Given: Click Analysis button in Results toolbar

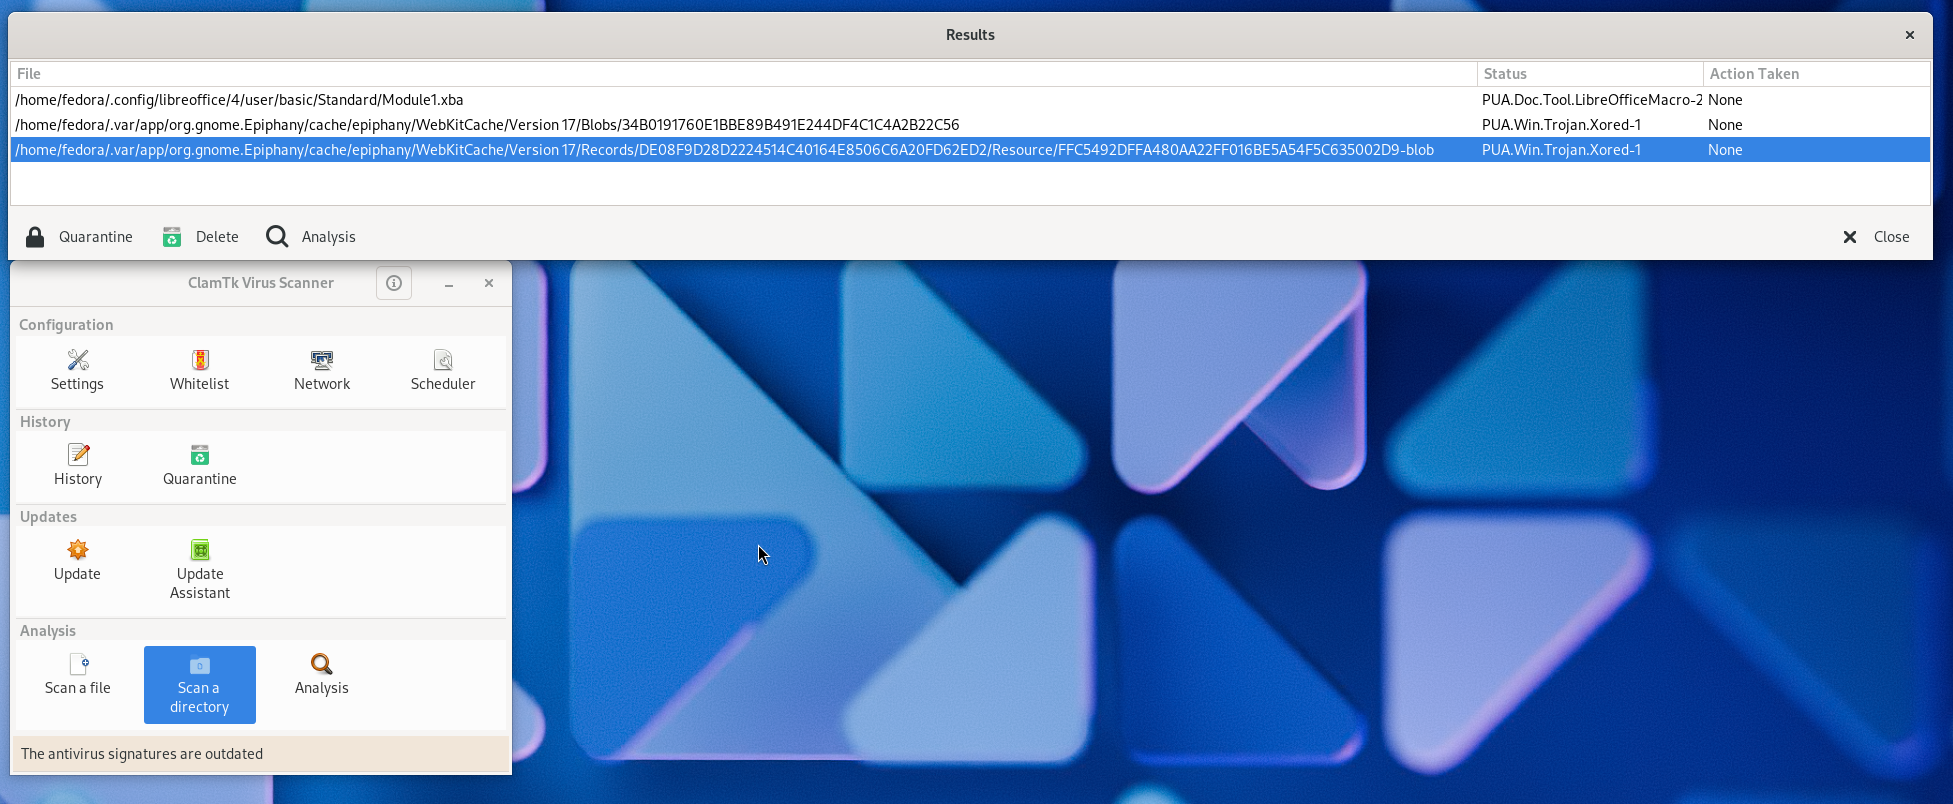Looking at the screenshot, I should pos(311,237).
